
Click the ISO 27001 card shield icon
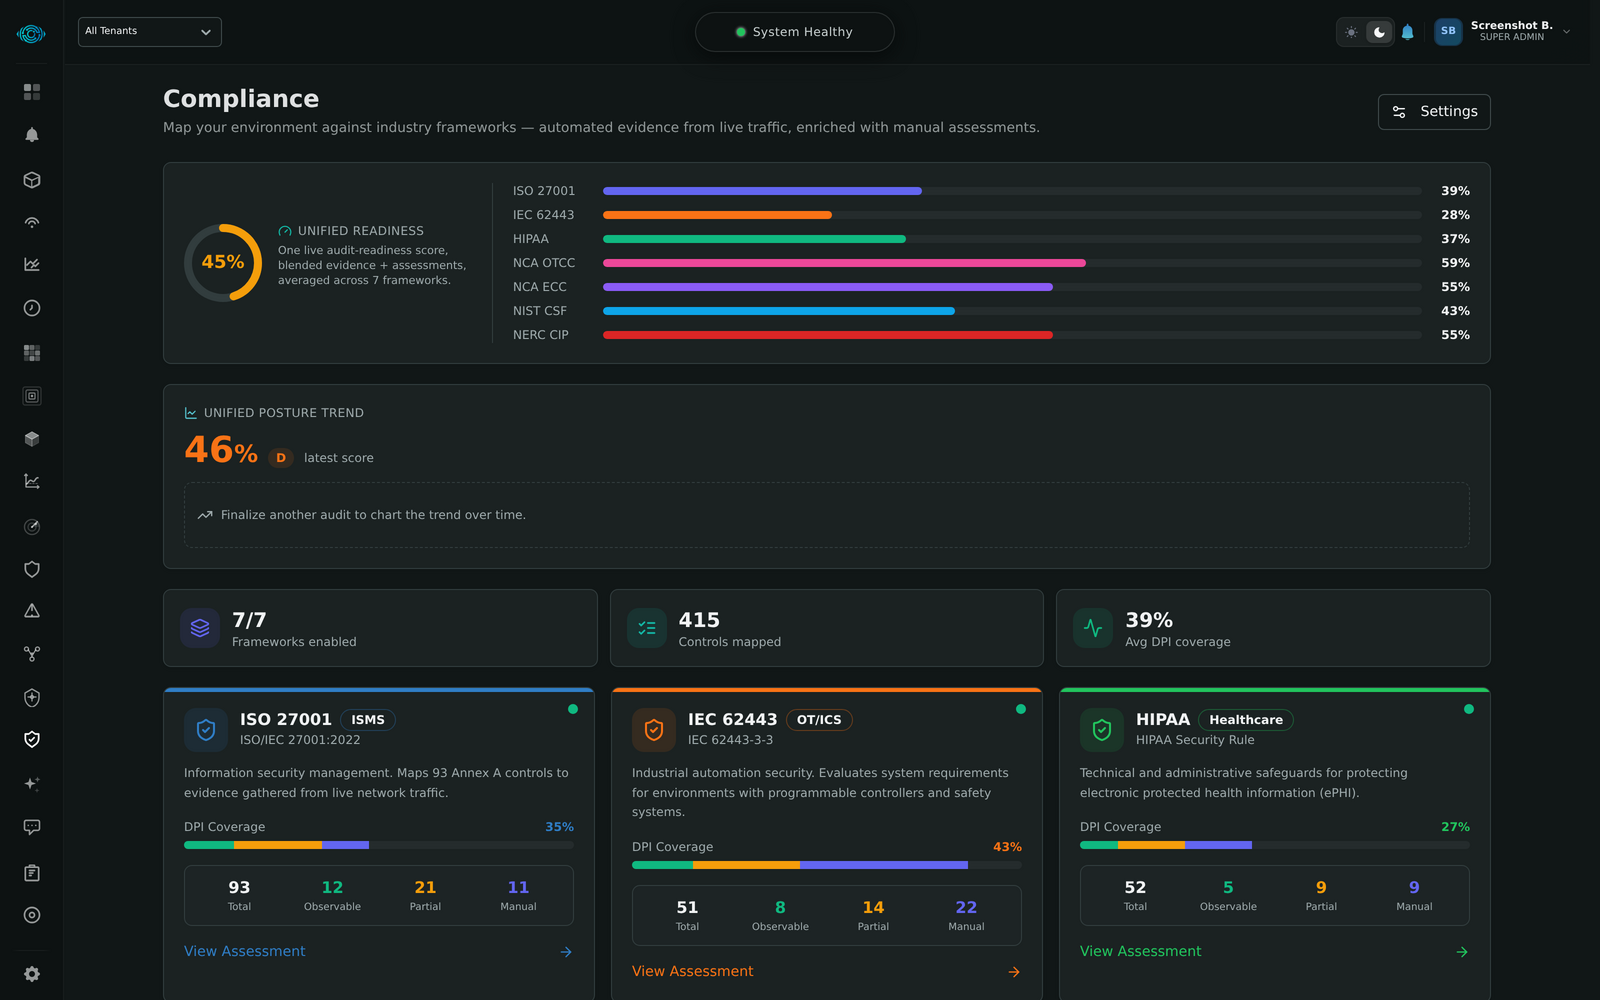point(206,730)
